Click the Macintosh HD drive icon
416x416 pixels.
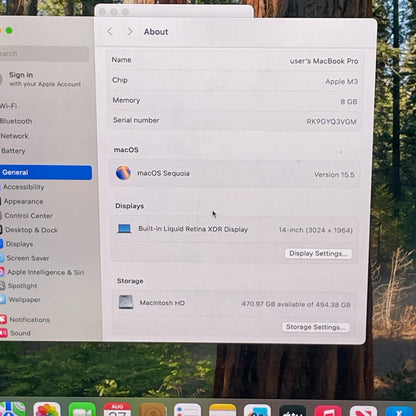tap(126, 302)
